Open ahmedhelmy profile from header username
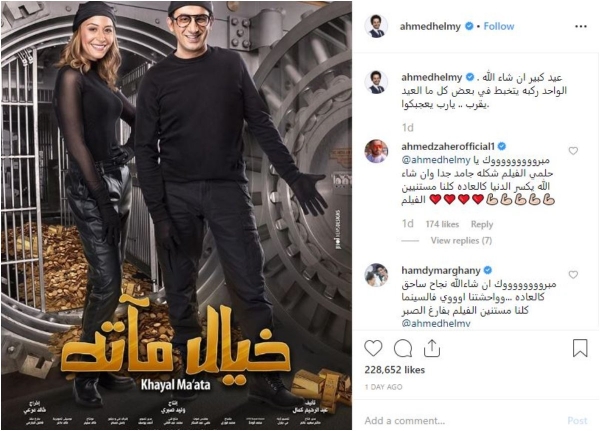Screen dimensions: 600x431 [430, 26]
